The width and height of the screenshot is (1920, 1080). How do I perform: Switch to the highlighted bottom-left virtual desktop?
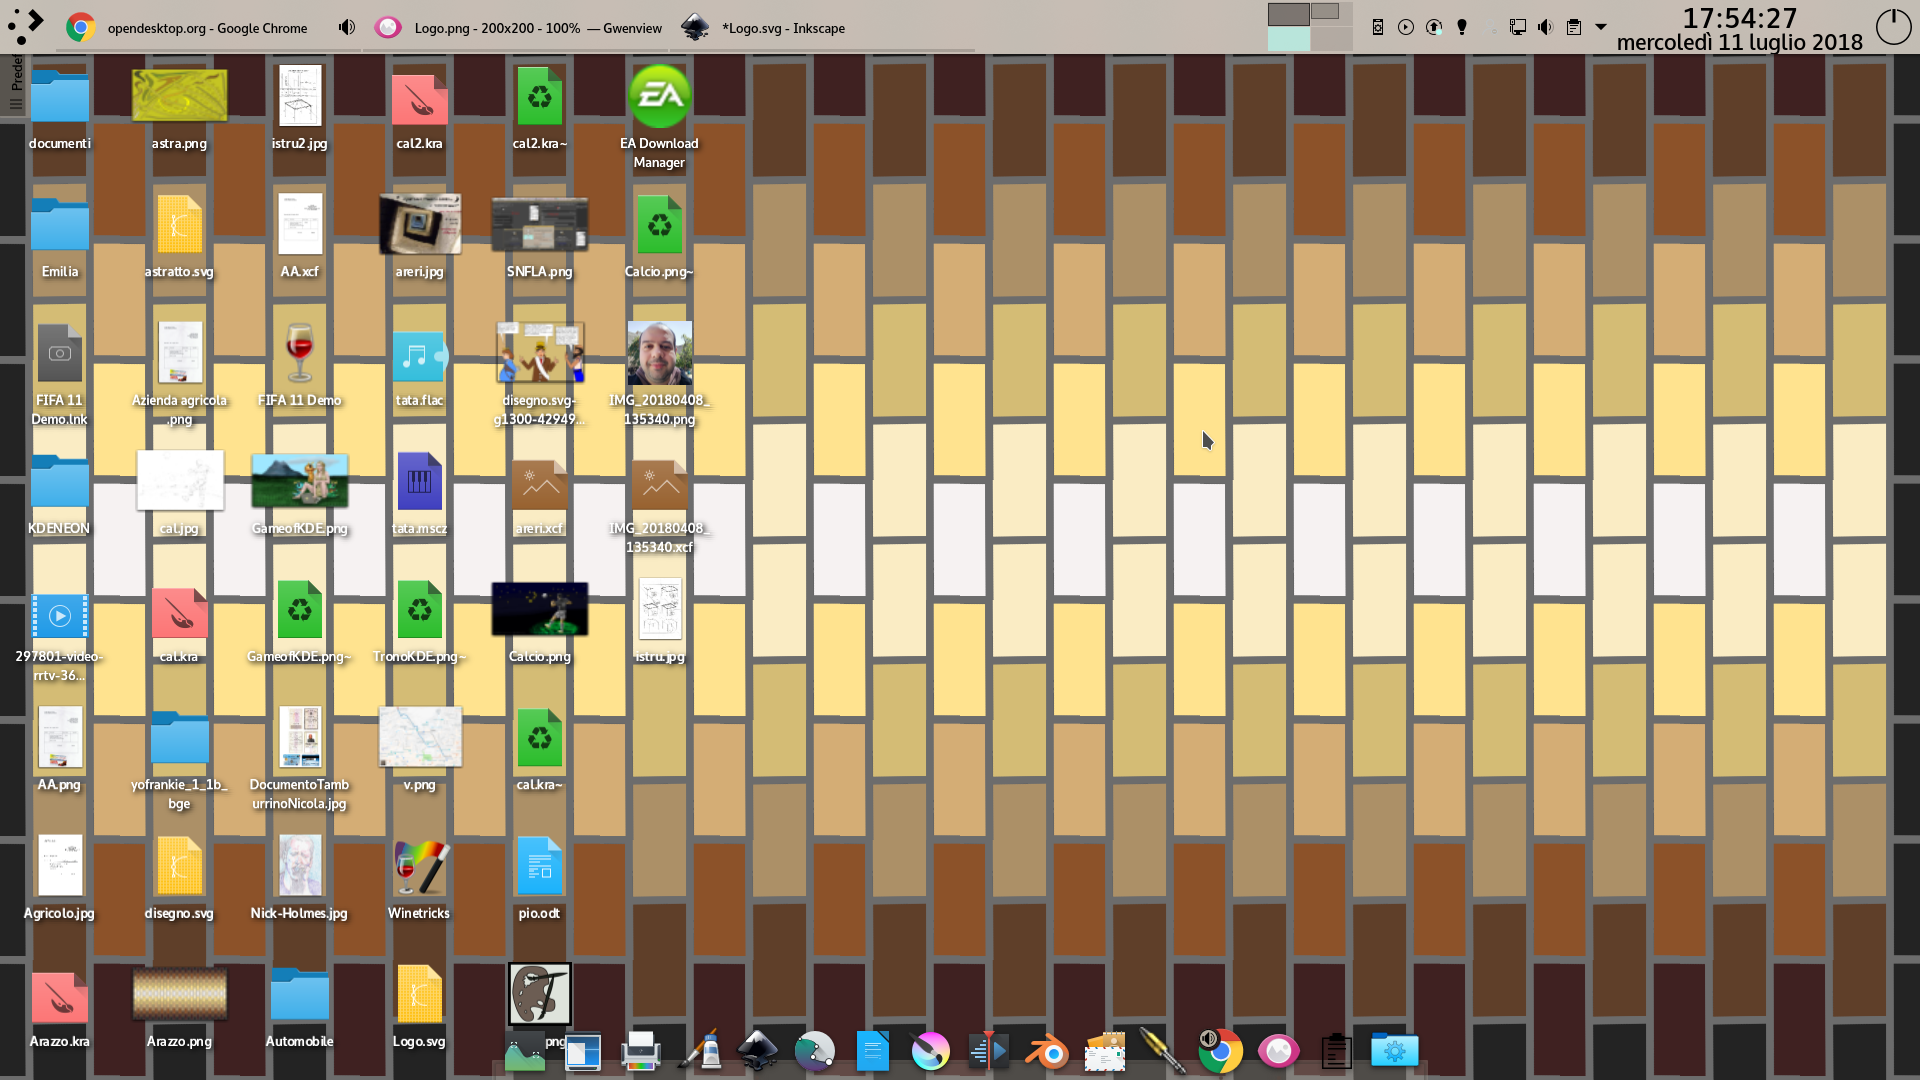tap(1289, 39)
